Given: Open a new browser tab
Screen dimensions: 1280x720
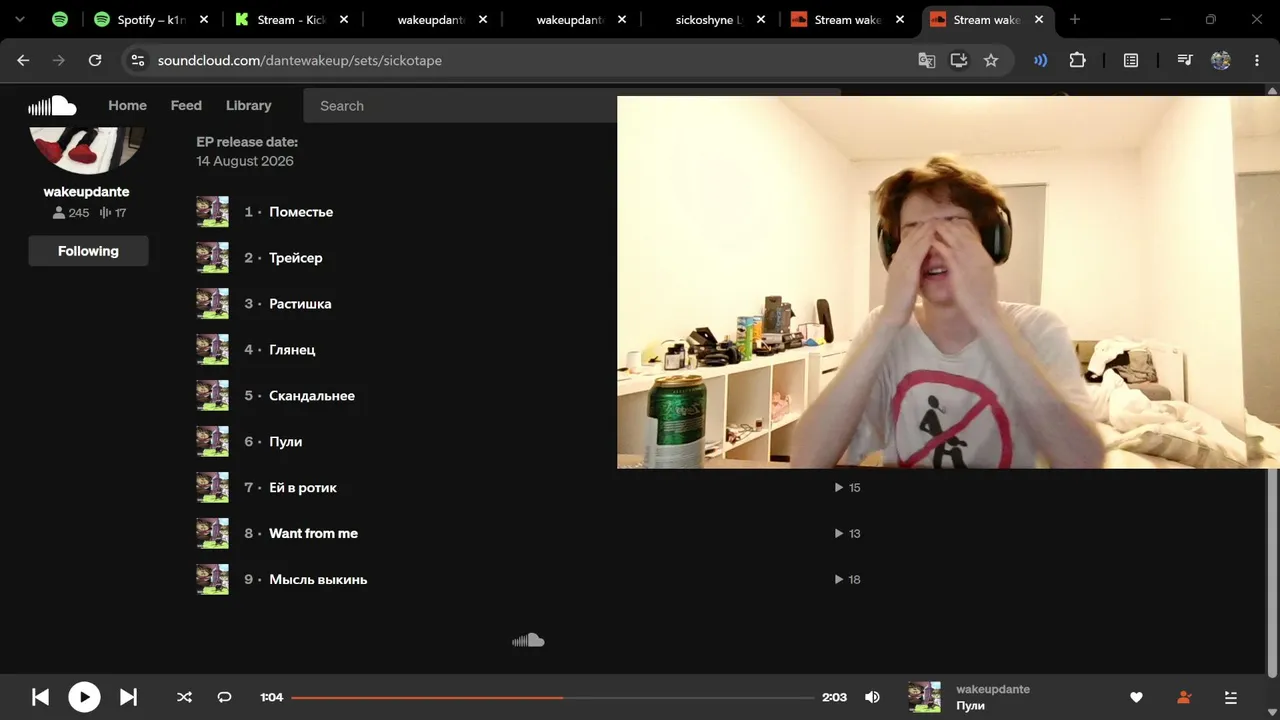Looking at the screenshot, I should pyautogui.click(x=1075, y=19).
